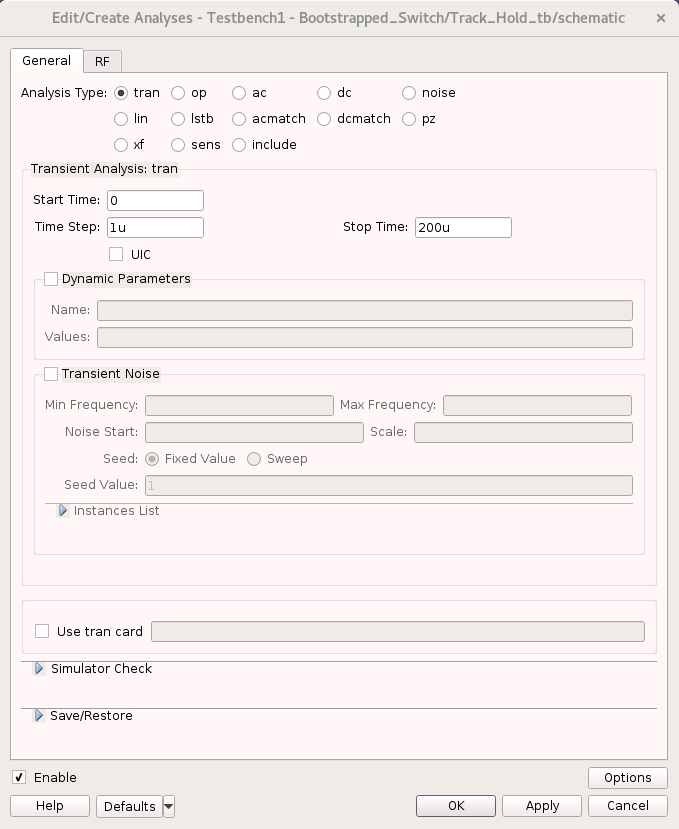This screenshot has height=829, width=679.
Task: Select the lstb analysis type
Action: [177, 118]
